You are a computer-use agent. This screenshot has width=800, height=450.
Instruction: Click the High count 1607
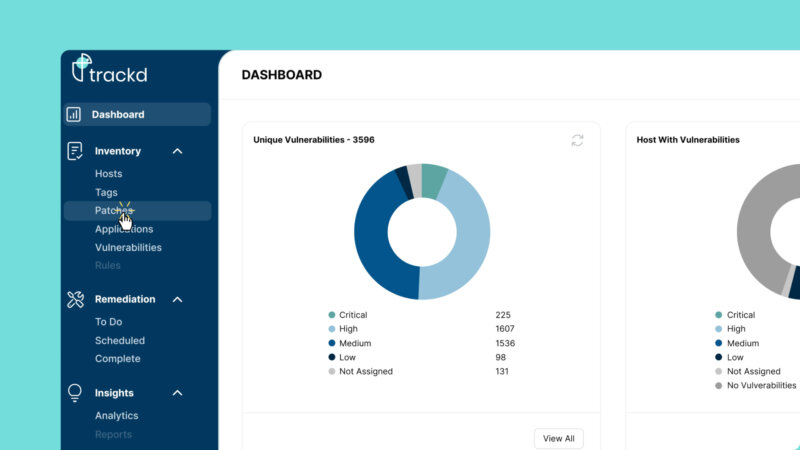[505, 329]
